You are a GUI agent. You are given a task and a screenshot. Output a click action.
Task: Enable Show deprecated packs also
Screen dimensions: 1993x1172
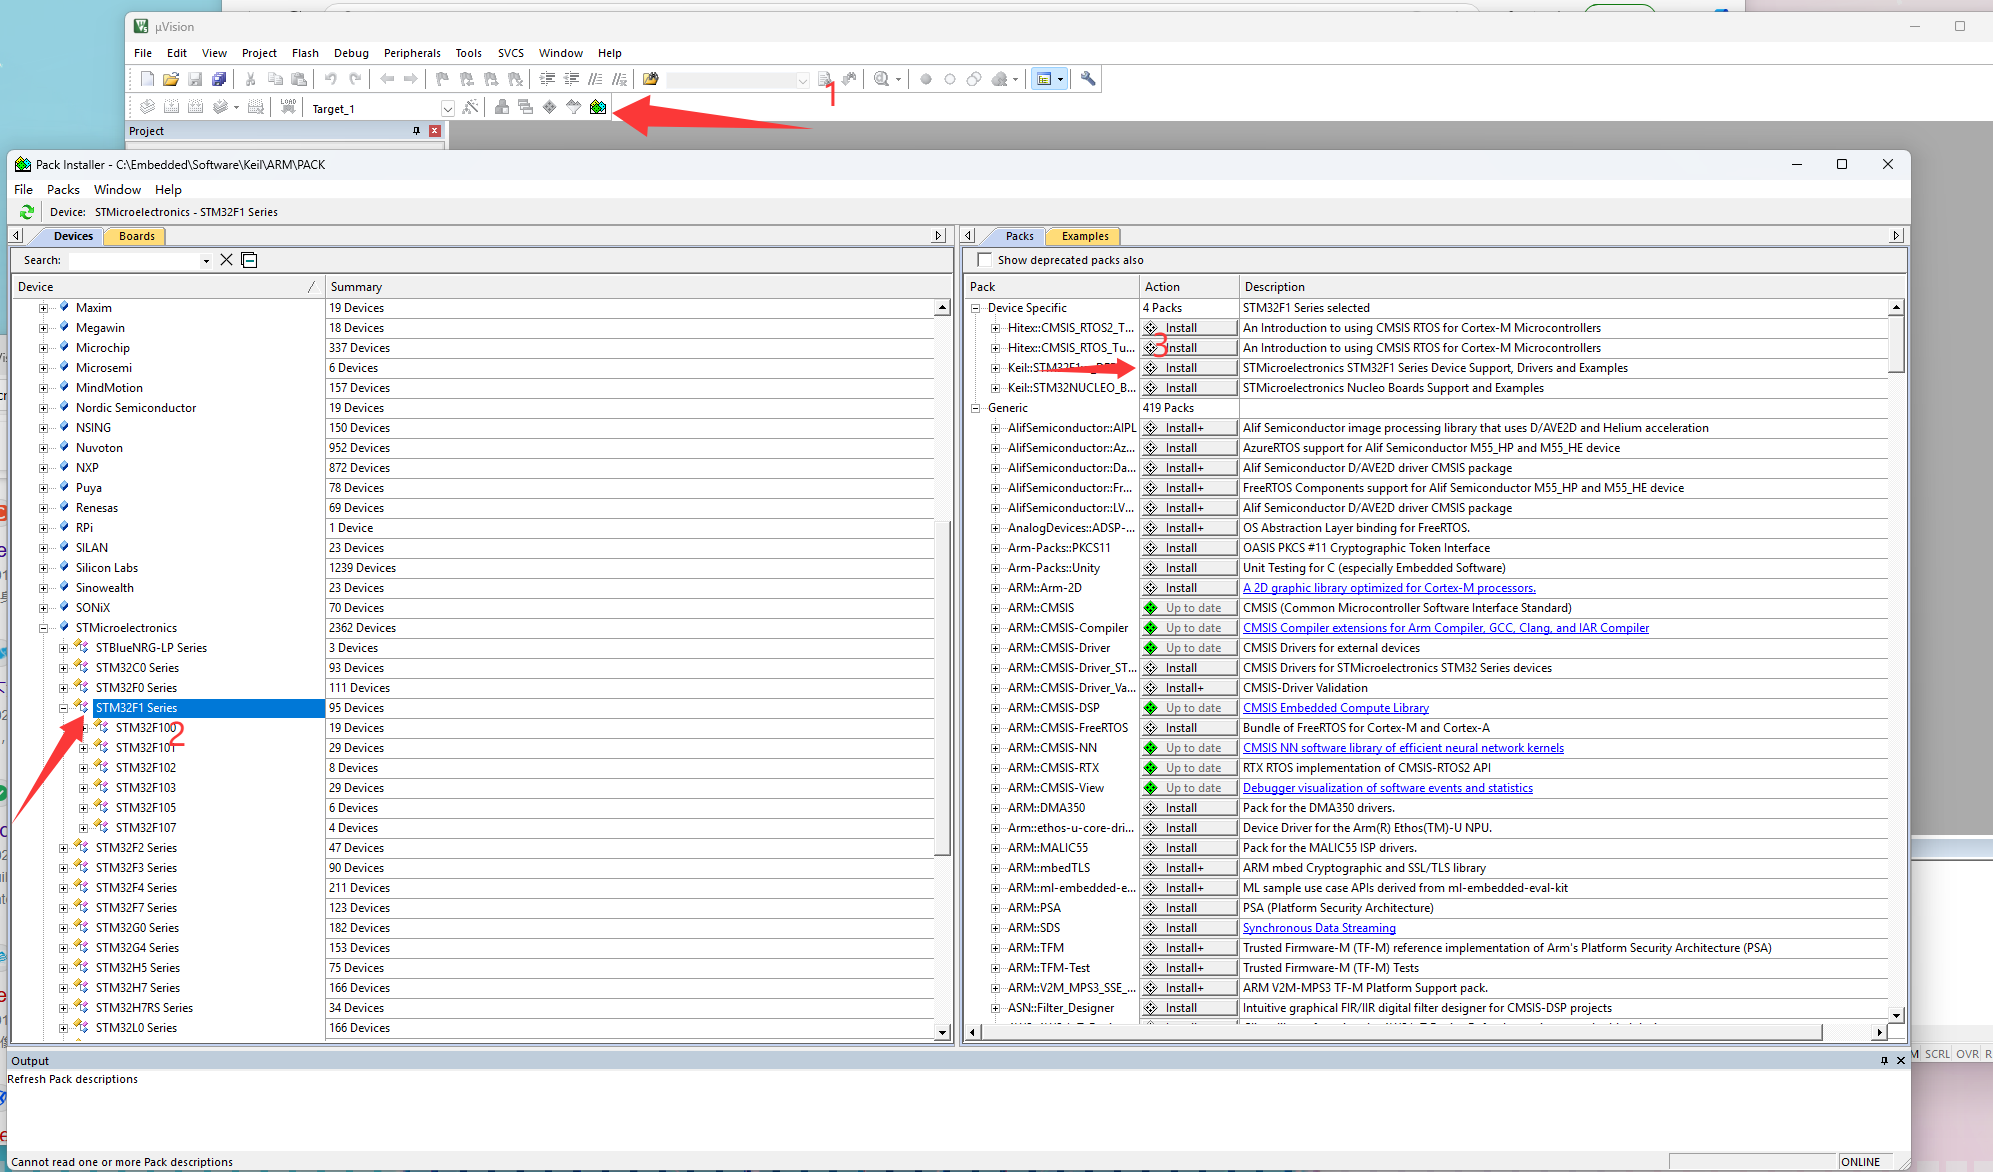click(x=984, y=259)
